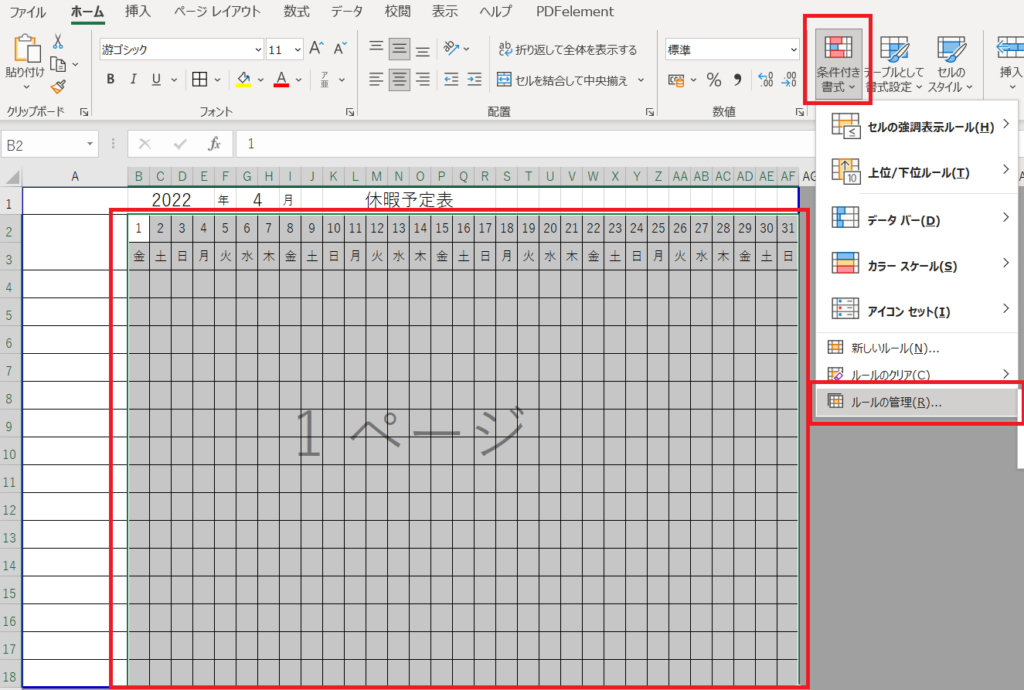Click the increase font size icon

click(316, 49)
